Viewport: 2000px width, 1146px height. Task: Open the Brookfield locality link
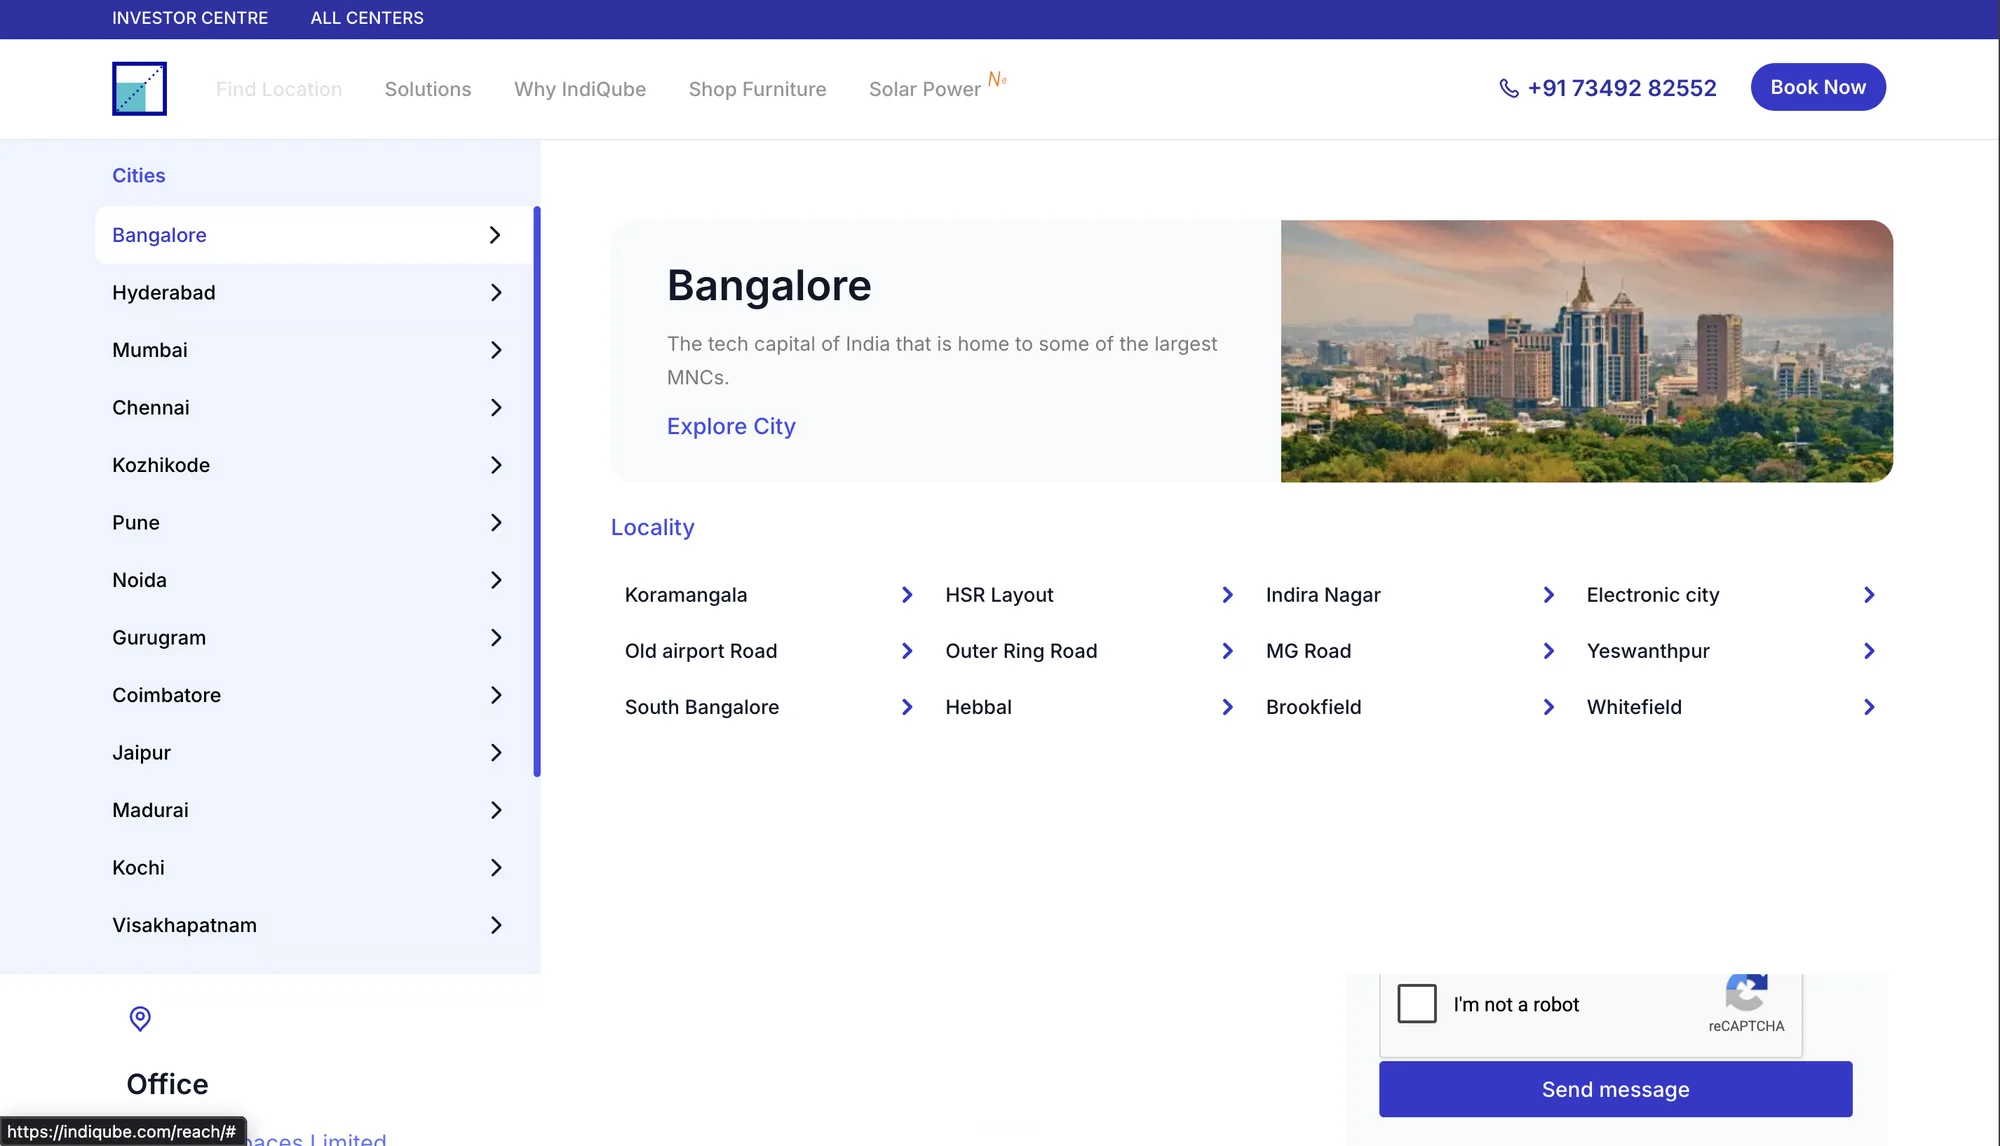[1313, 707]
